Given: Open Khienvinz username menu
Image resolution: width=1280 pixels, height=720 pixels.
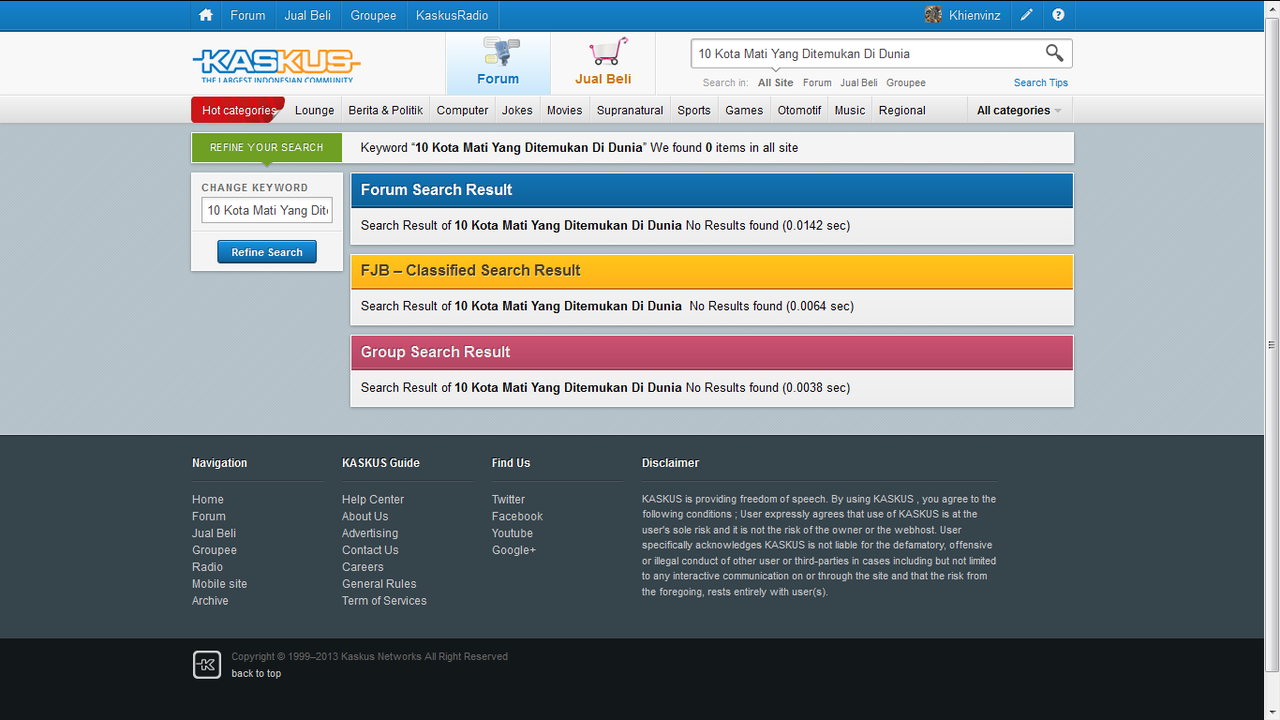Looking at the screenshot, I should click(975, 15).
